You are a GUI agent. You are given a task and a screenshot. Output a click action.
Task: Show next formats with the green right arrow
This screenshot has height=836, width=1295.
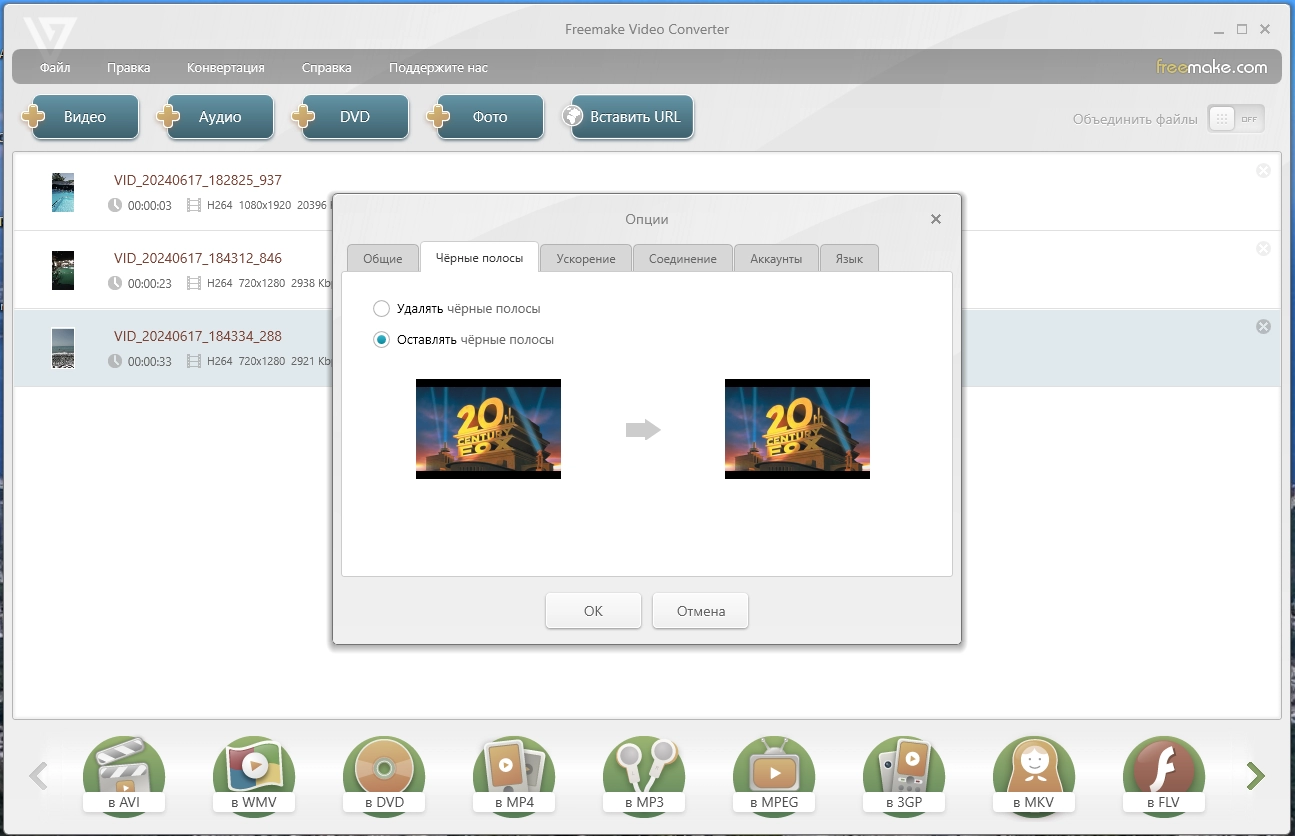click(1256, 775)
